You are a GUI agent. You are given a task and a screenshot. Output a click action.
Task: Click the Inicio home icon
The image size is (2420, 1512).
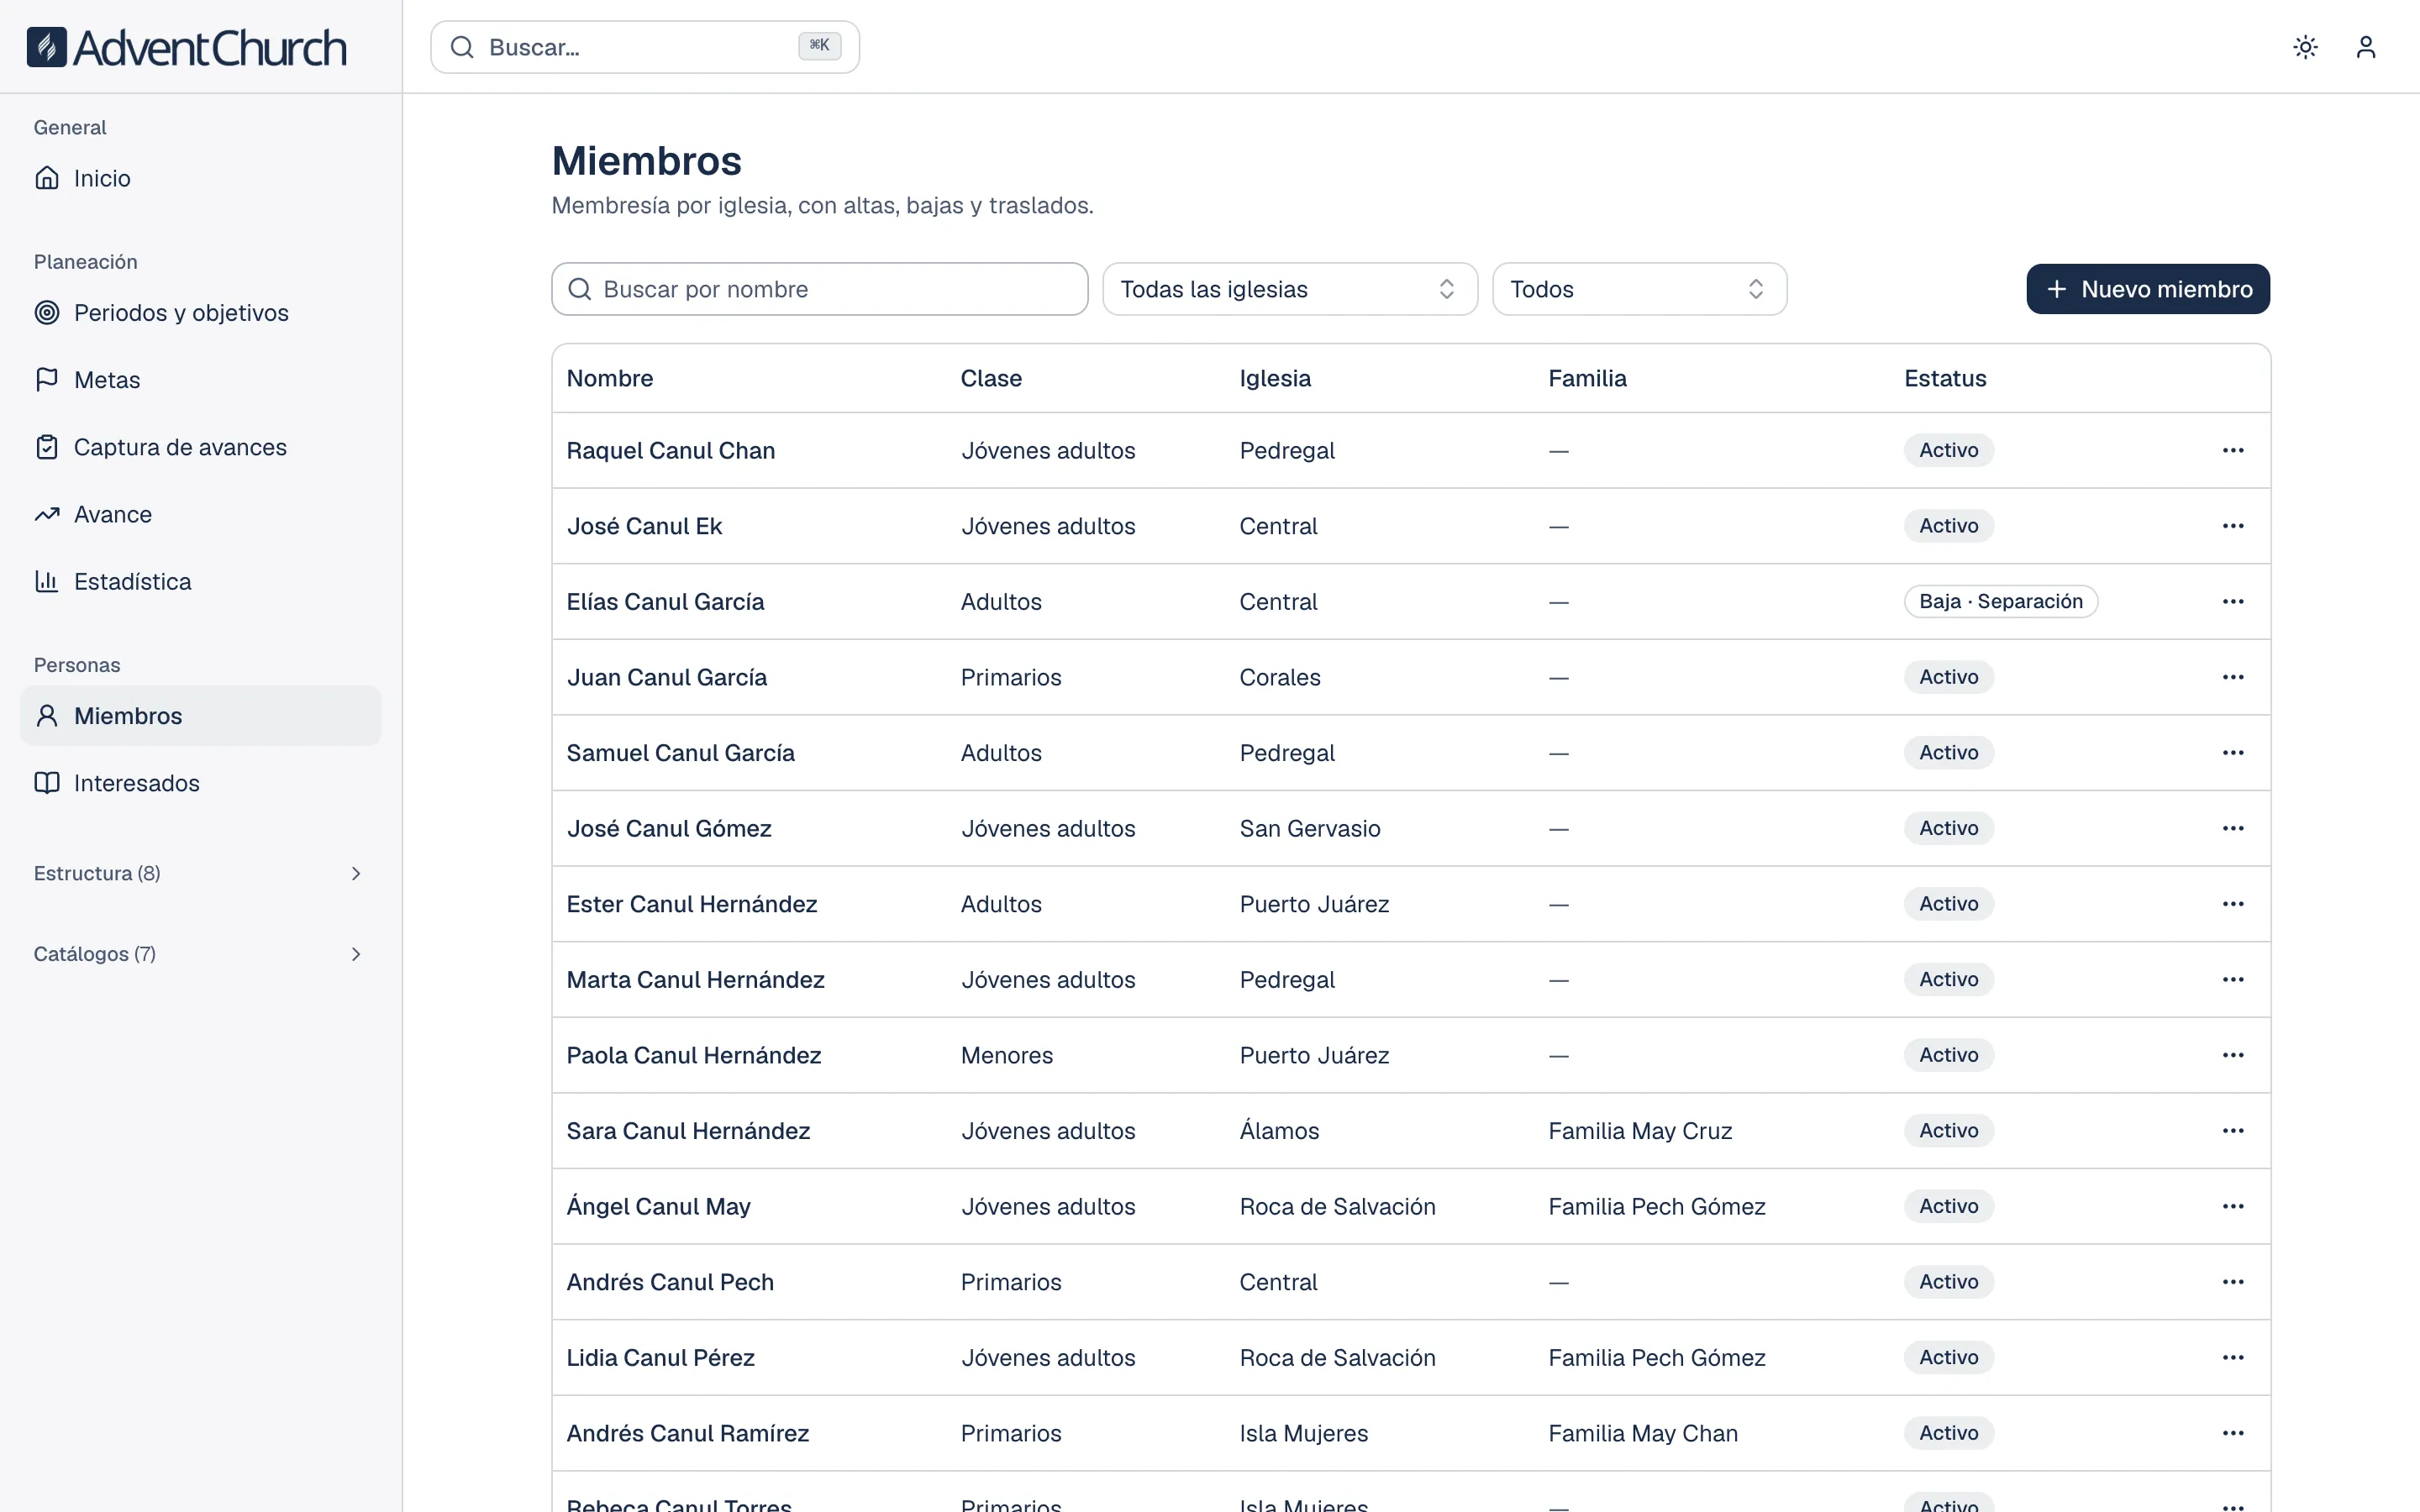click(x=47, y=178)
